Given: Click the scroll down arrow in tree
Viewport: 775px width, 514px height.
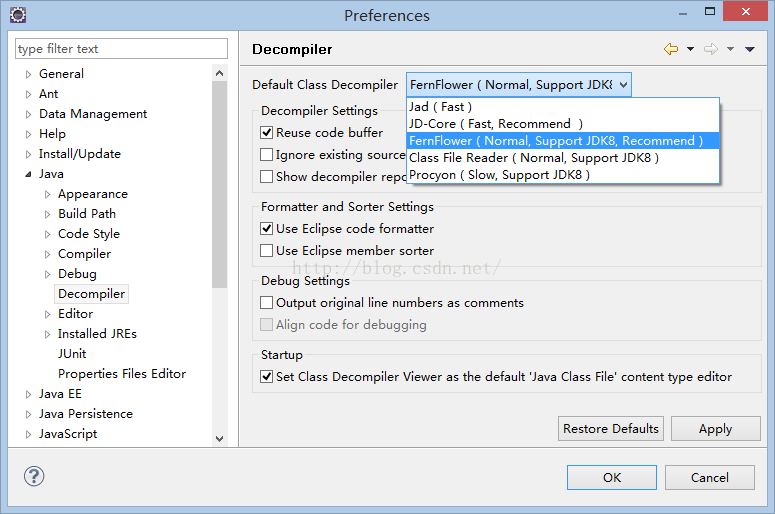Looking at the screenshot, I should [220, 438].
